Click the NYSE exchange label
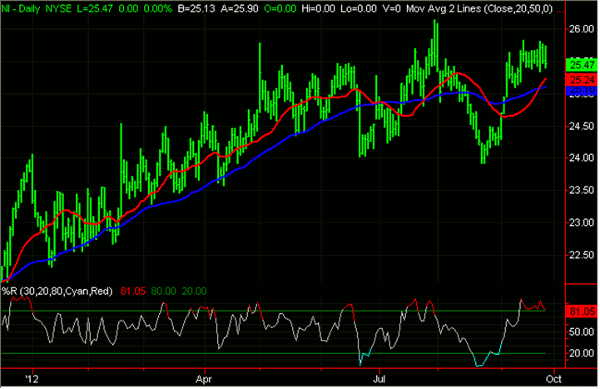This screenshot has height=389, width=600. tap(59, 9)
